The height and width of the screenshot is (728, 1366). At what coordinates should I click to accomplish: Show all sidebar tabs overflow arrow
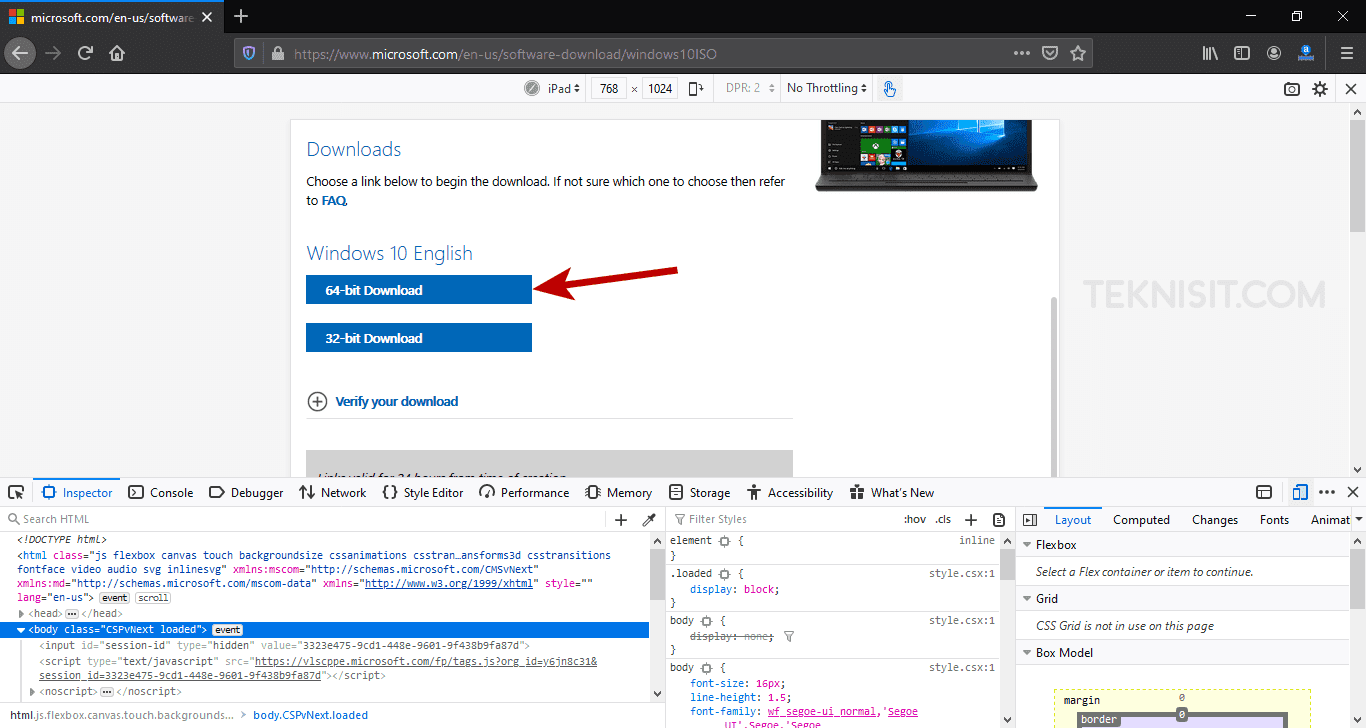click(x=1360, y=520)
